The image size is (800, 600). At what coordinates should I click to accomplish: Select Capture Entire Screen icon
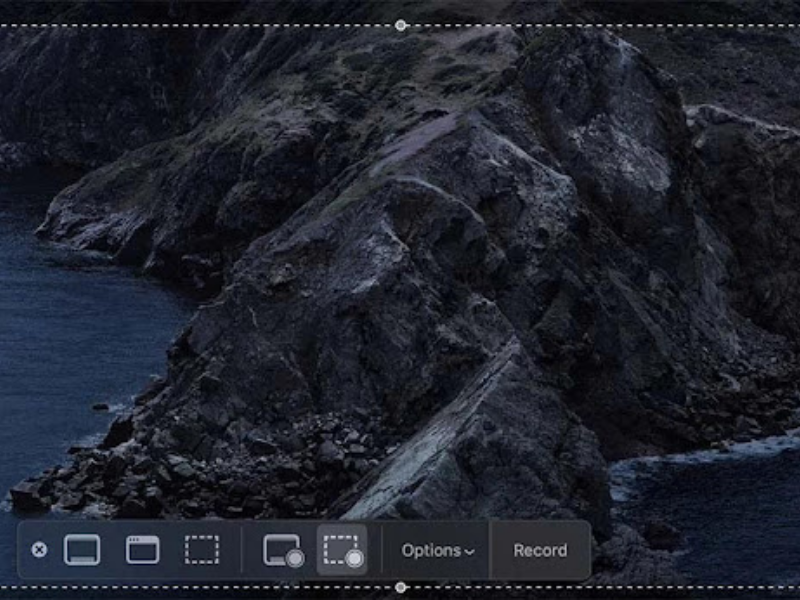pyautogui.click(x=82, y=549)
